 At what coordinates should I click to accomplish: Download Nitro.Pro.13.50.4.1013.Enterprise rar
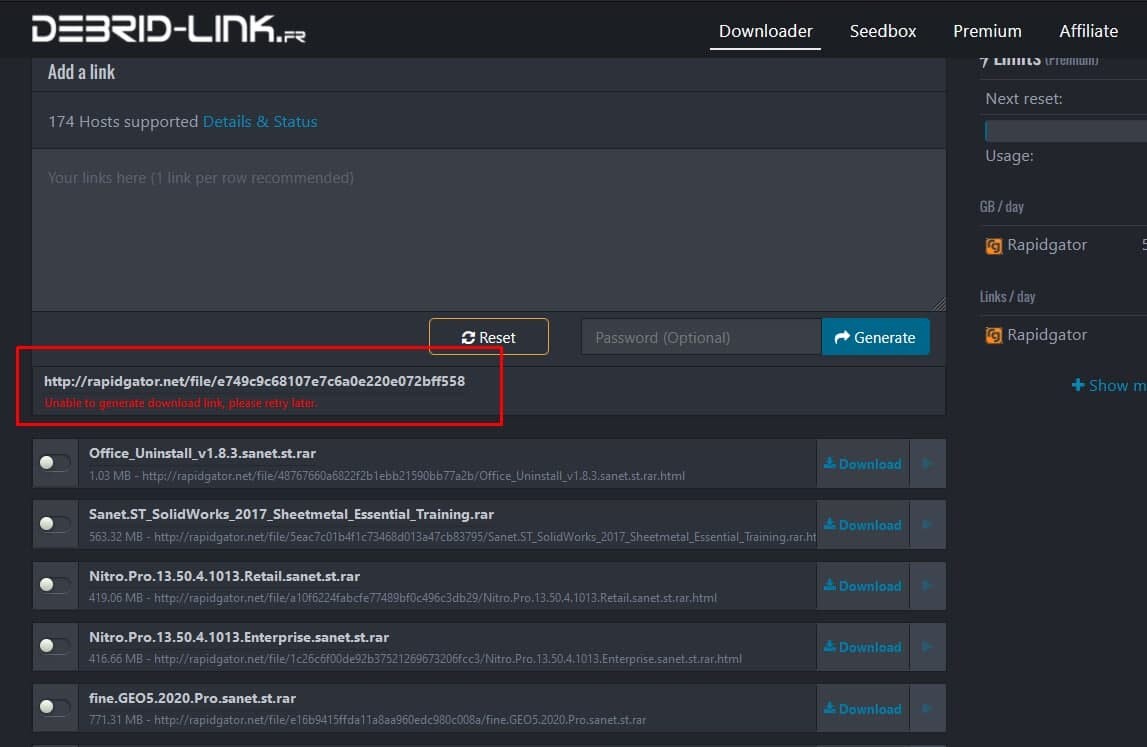click(x=862, y=647)
